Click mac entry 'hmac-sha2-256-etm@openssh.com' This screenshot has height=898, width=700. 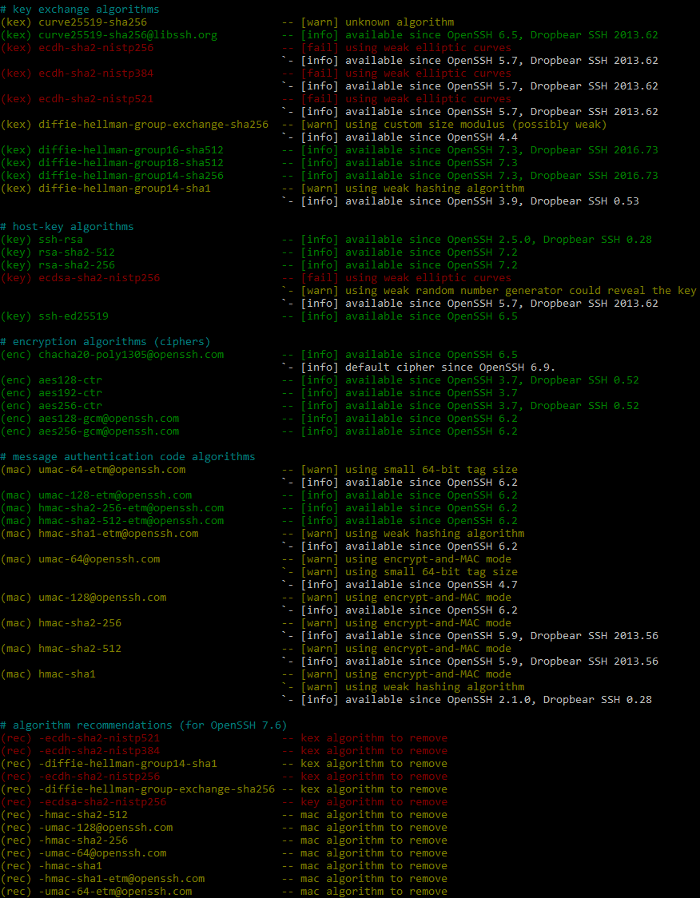pos(131,508)
